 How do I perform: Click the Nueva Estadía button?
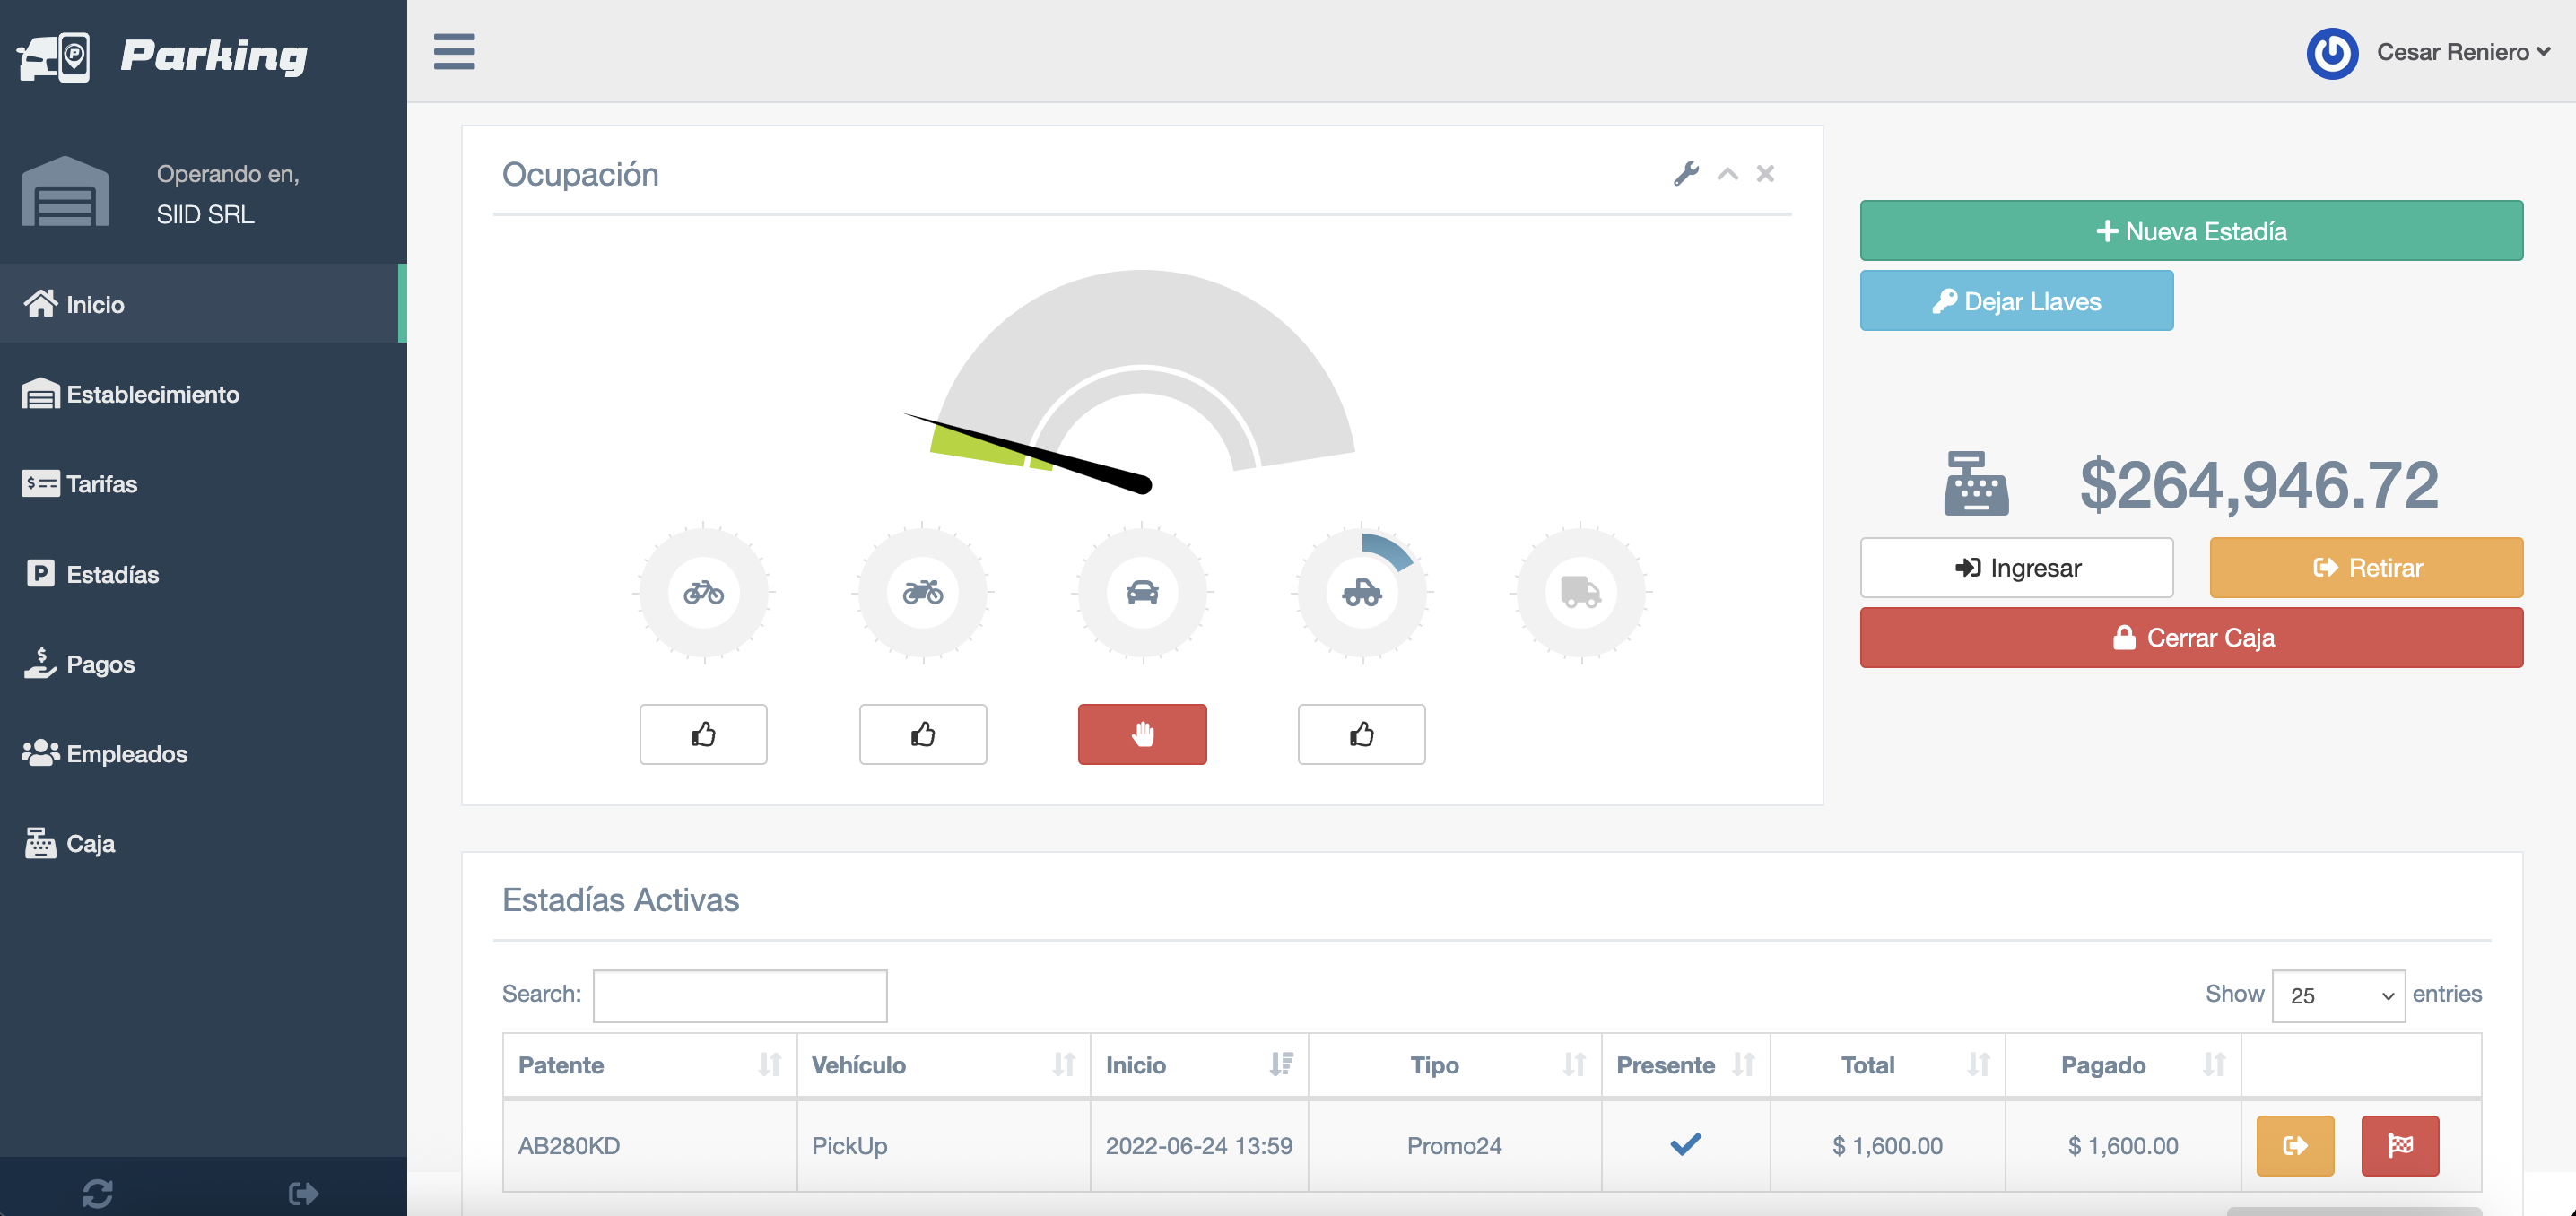[2190, 231]
